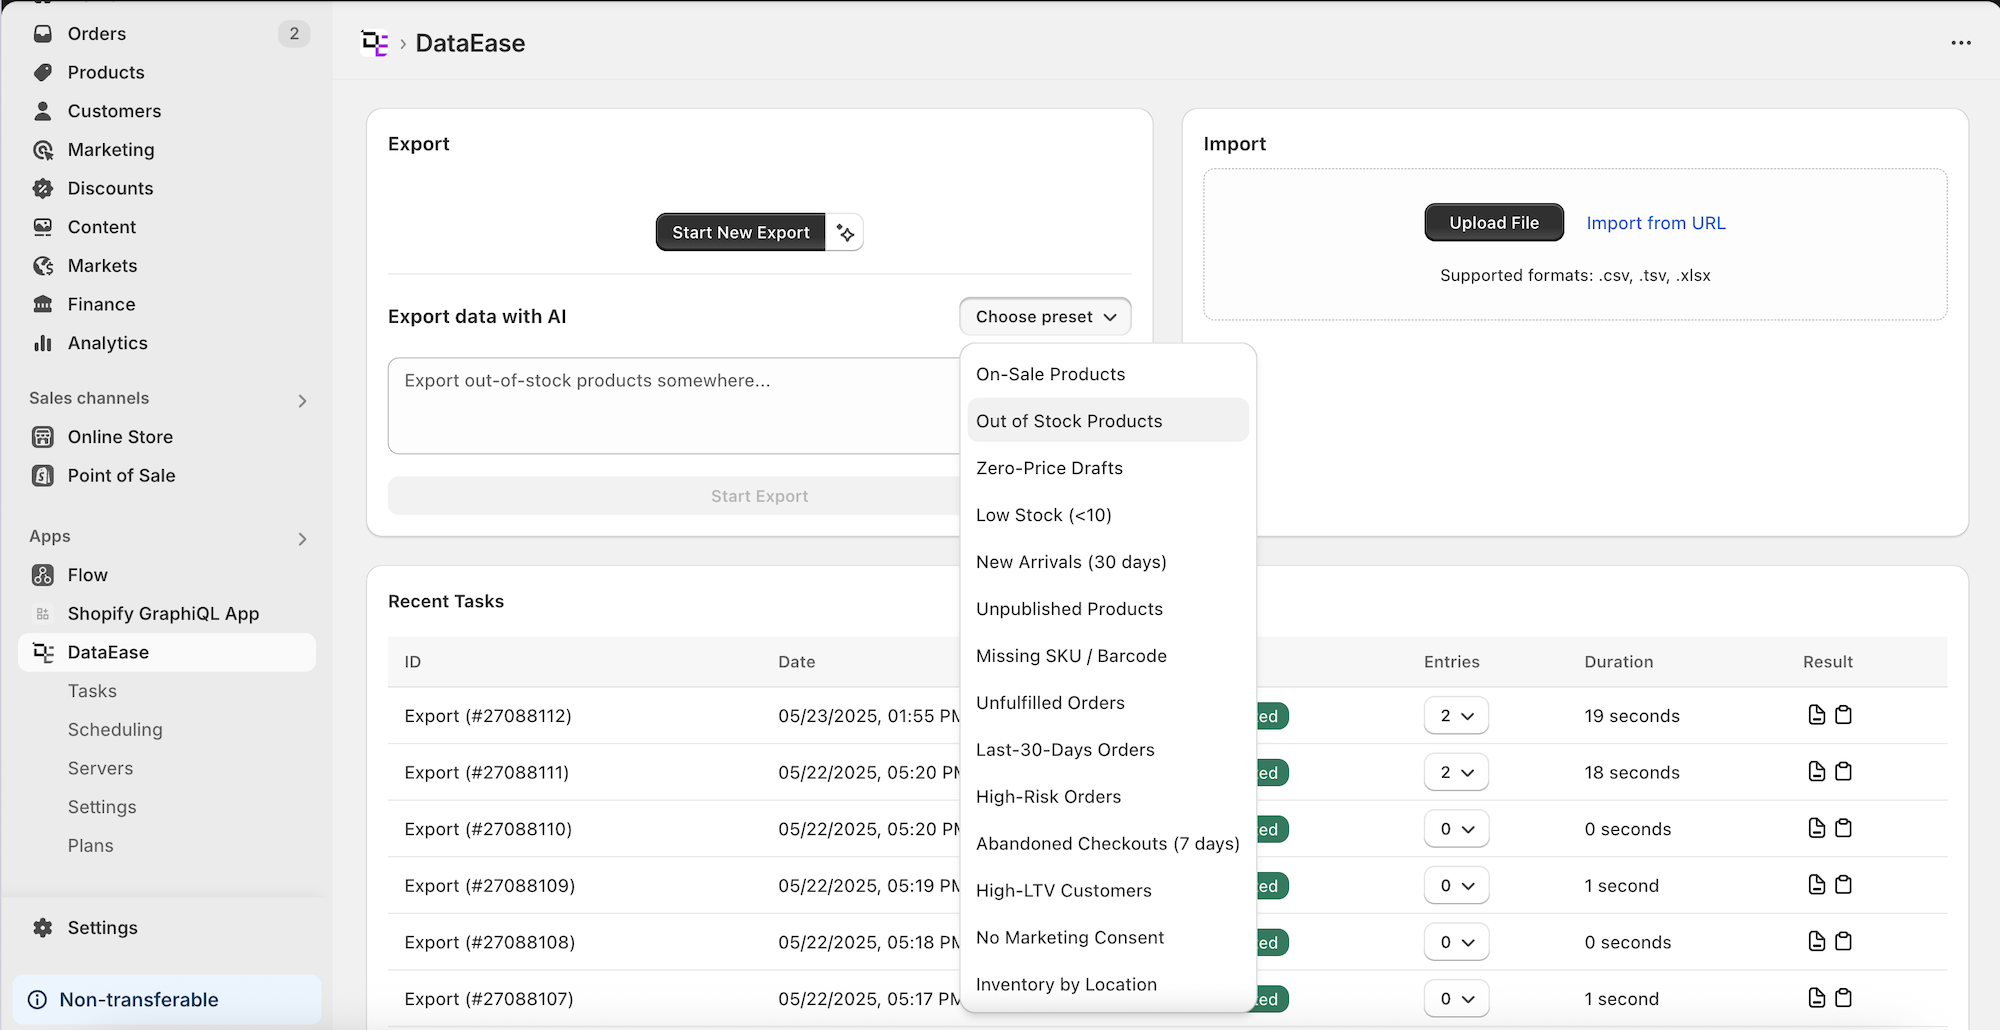Open entries dropdown for Export #27088108
Image resolution: width=2000 pixels, height=1030 pixels.
(x=1456, y=942)
